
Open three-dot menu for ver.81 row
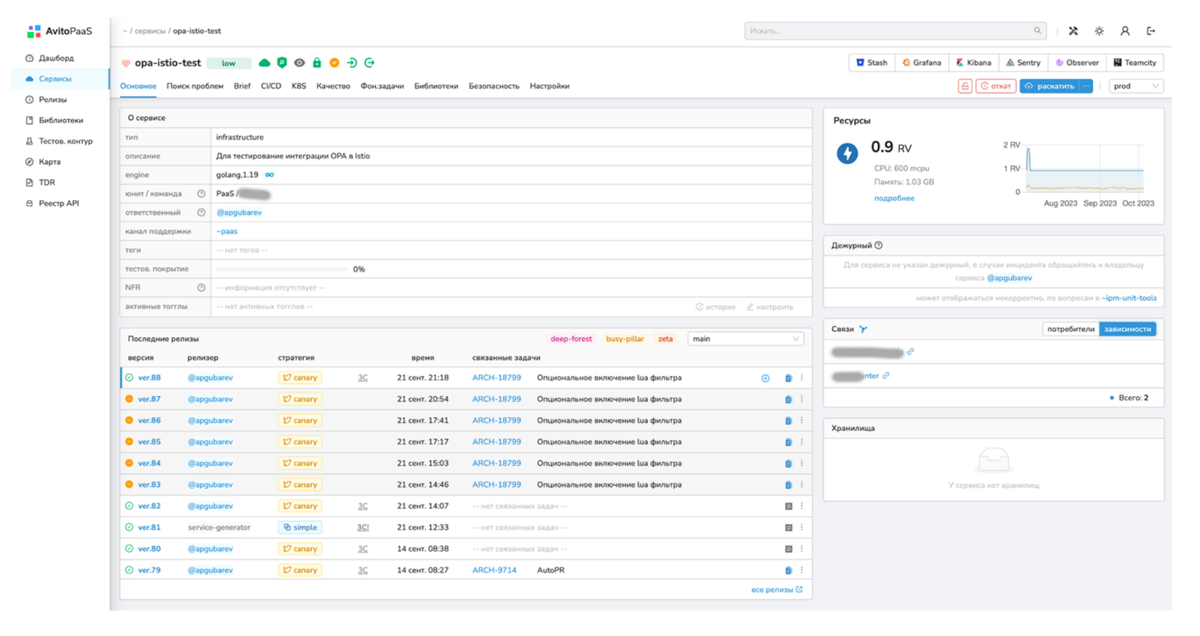coord(801,527)
